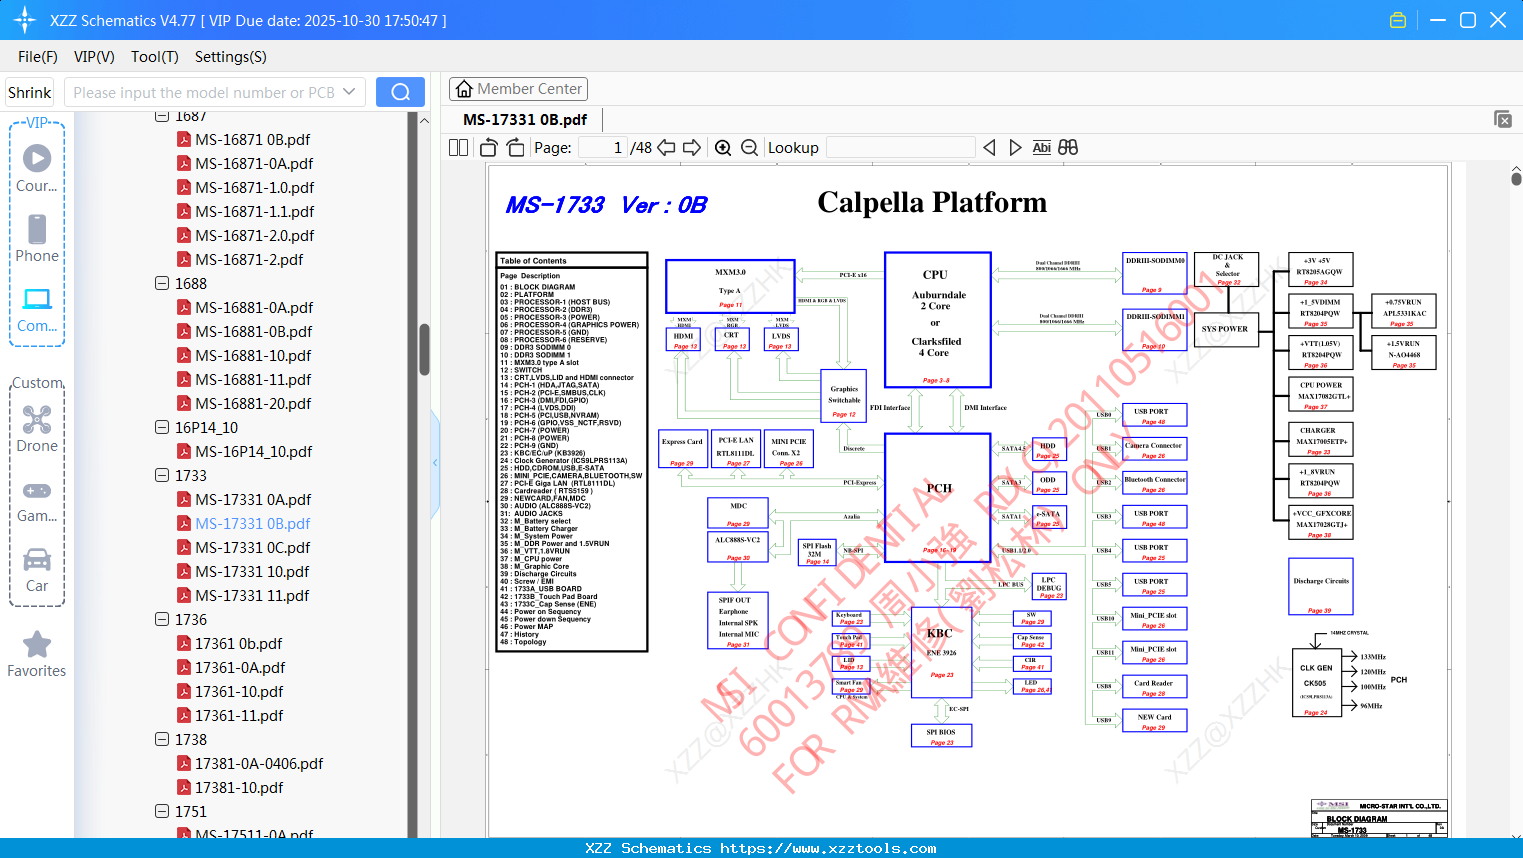Open the Course section in the sidebar

(37, 168)
